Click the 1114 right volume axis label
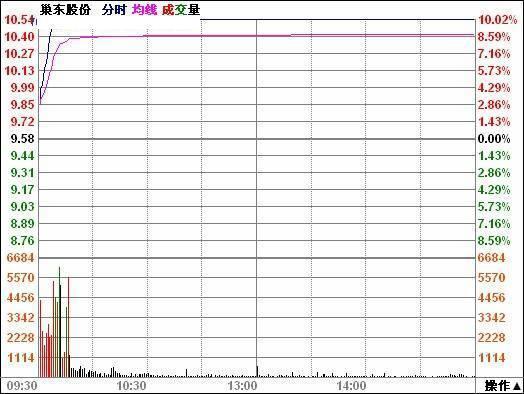This screenshot has width=524, height=394. [491, 358]
